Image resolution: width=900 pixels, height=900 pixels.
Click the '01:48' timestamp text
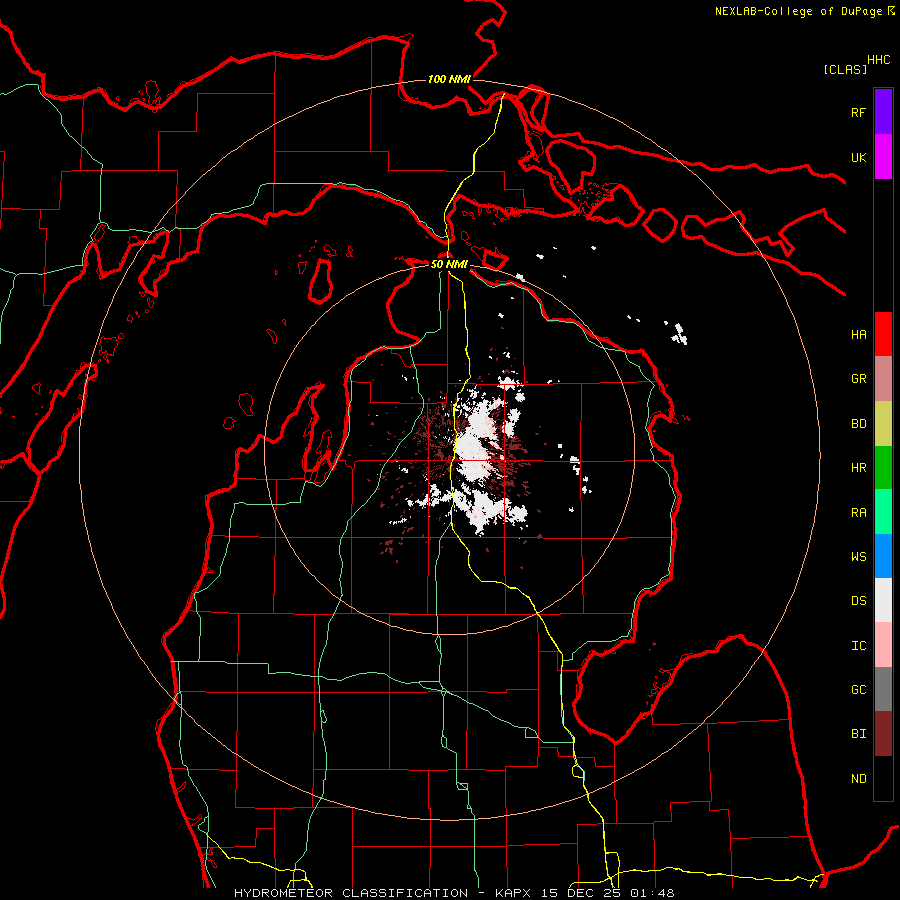click(652, 893)
